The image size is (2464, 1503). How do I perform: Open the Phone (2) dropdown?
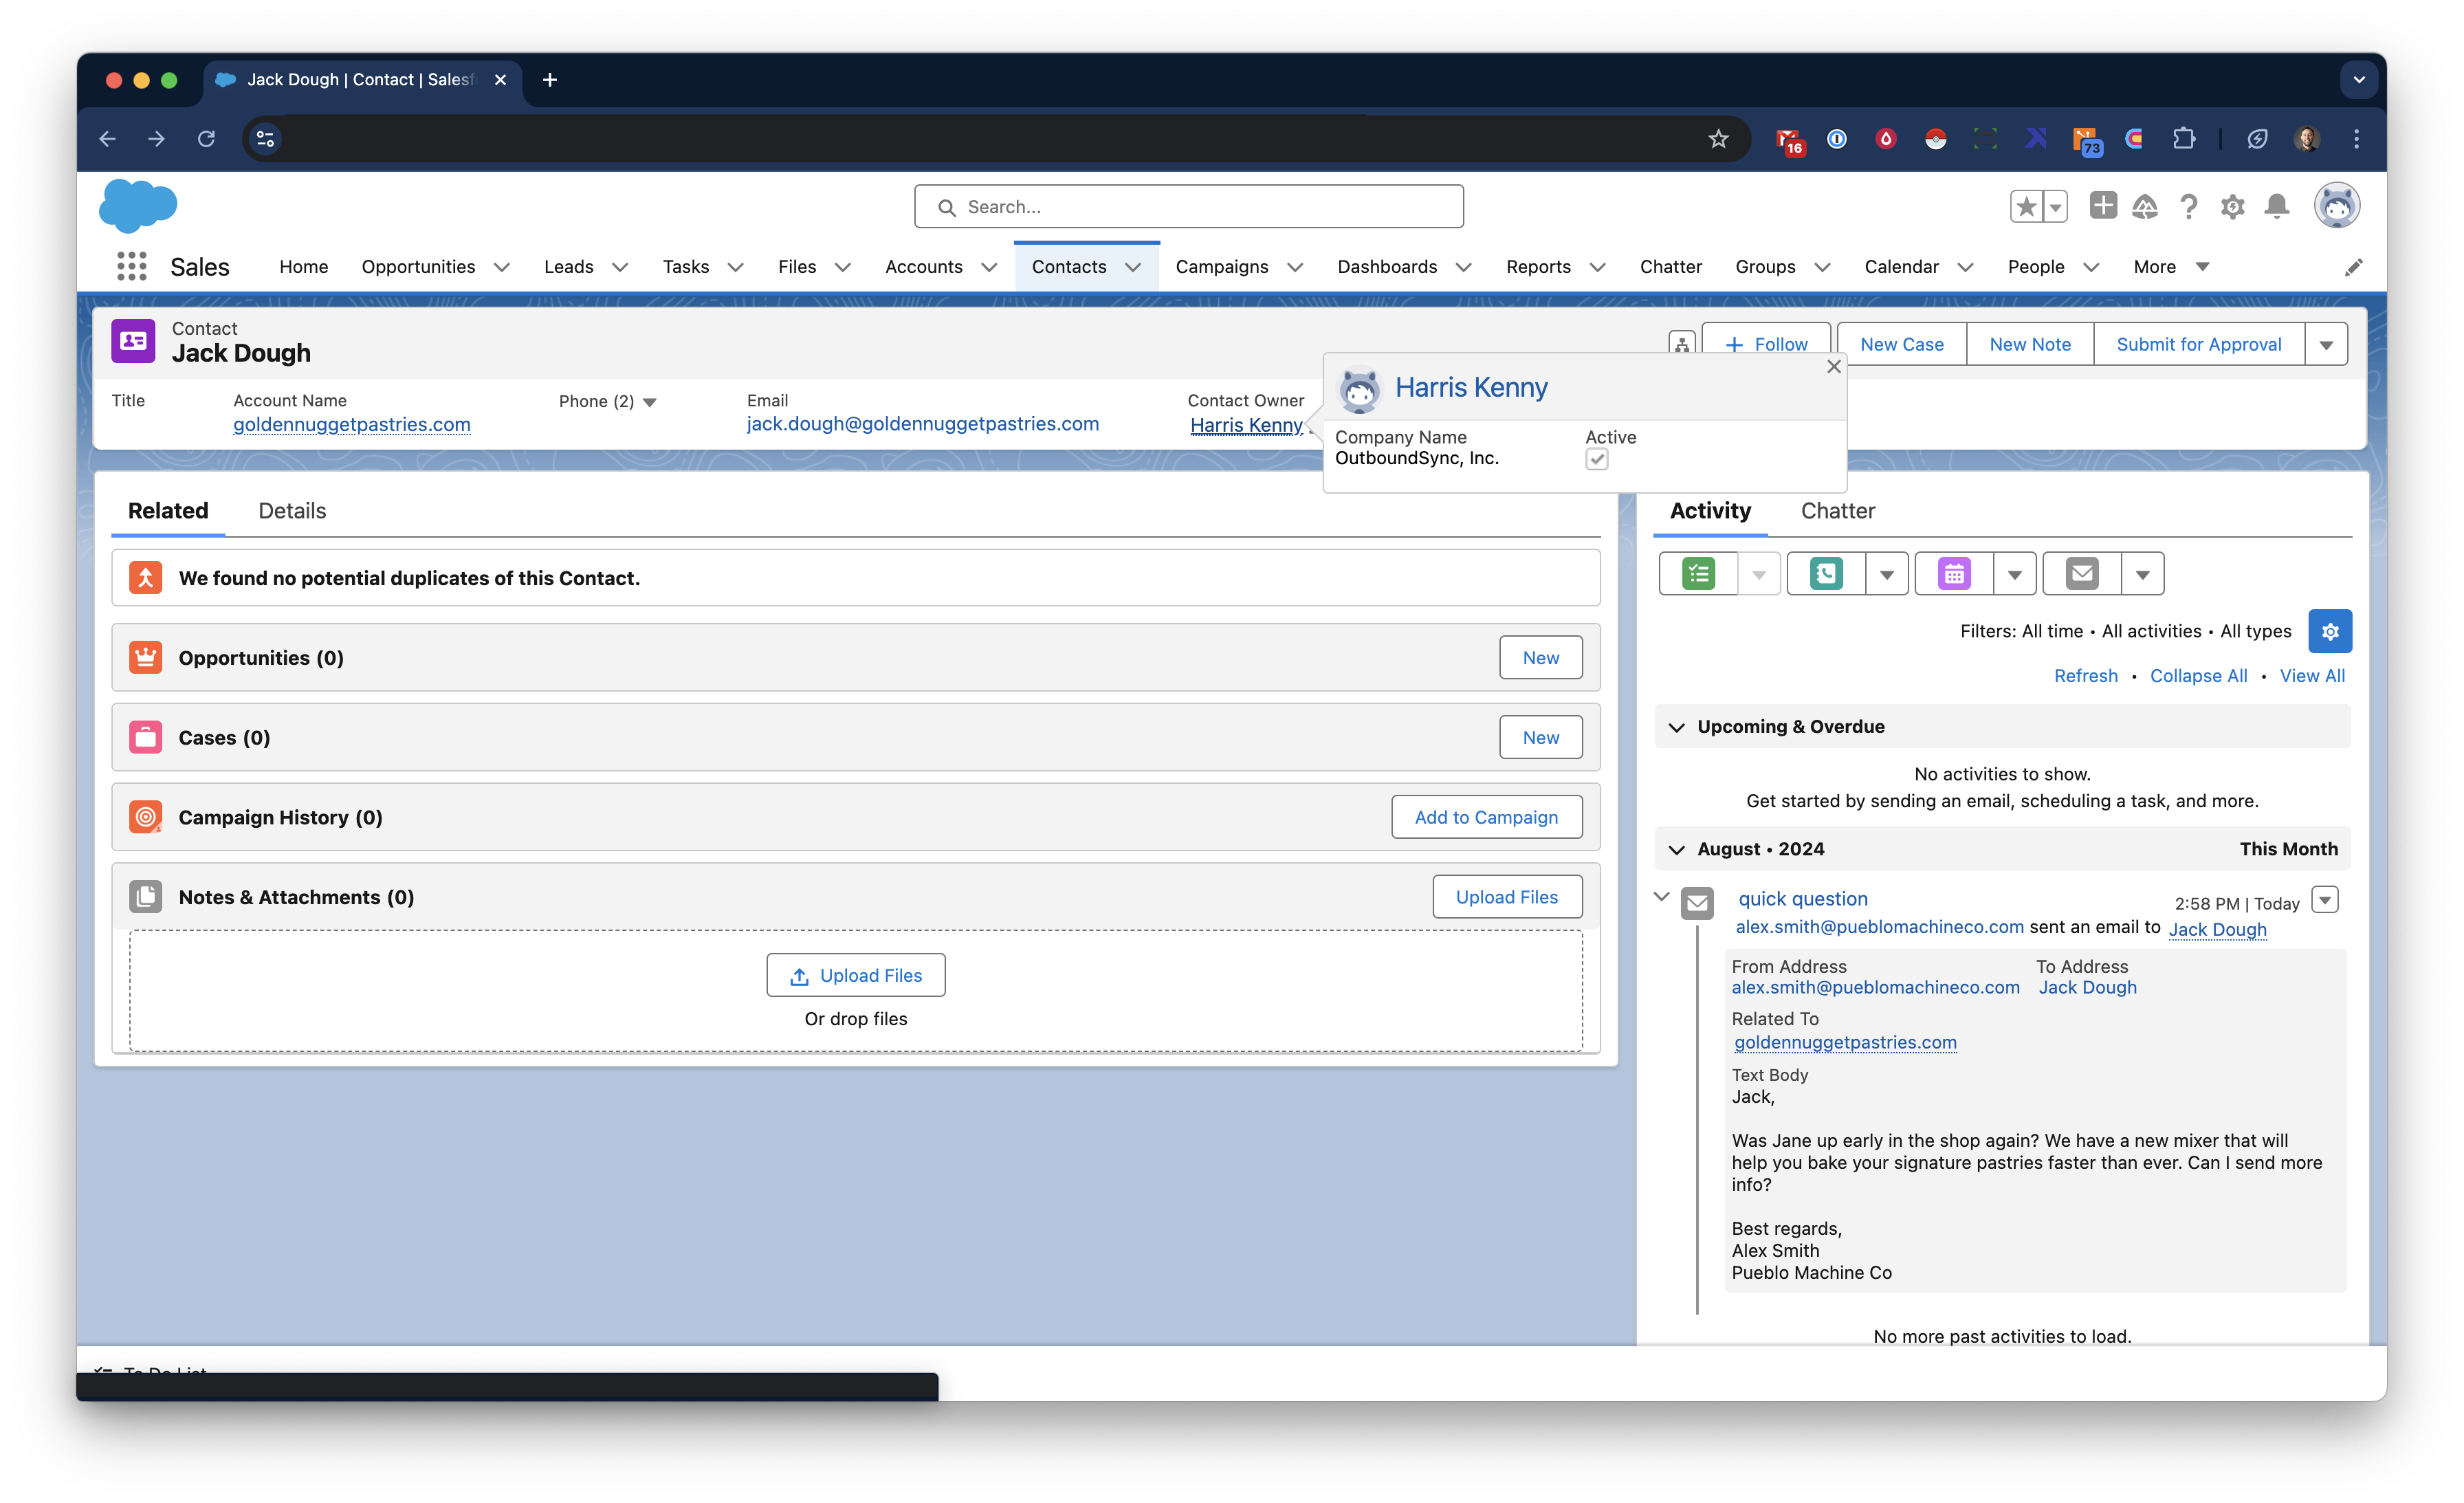[x=649, y=402]
